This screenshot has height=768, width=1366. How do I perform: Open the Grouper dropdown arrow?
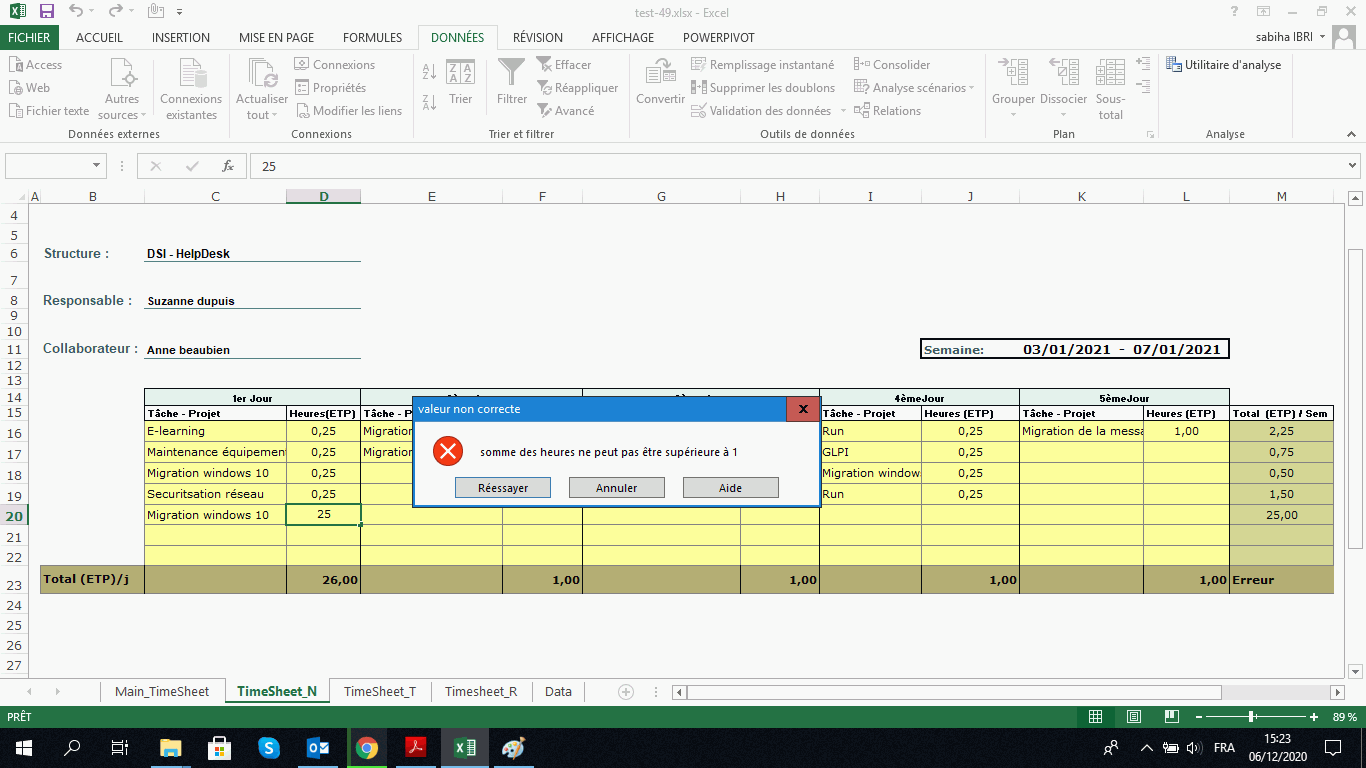pos(1013,114)
